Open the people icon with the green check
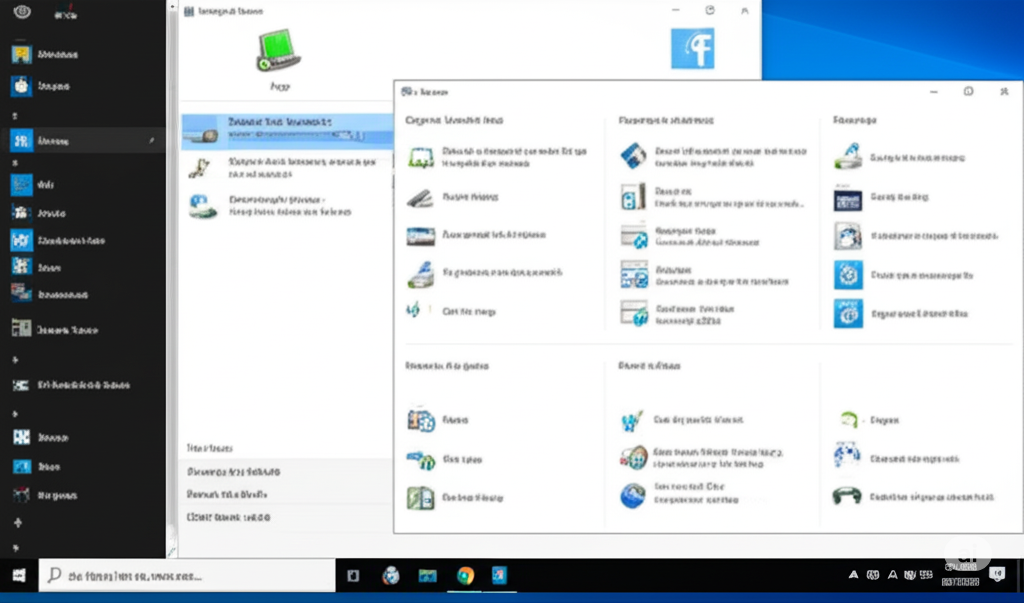Viewport: 1024px width, 603px height. click(632, 421)
